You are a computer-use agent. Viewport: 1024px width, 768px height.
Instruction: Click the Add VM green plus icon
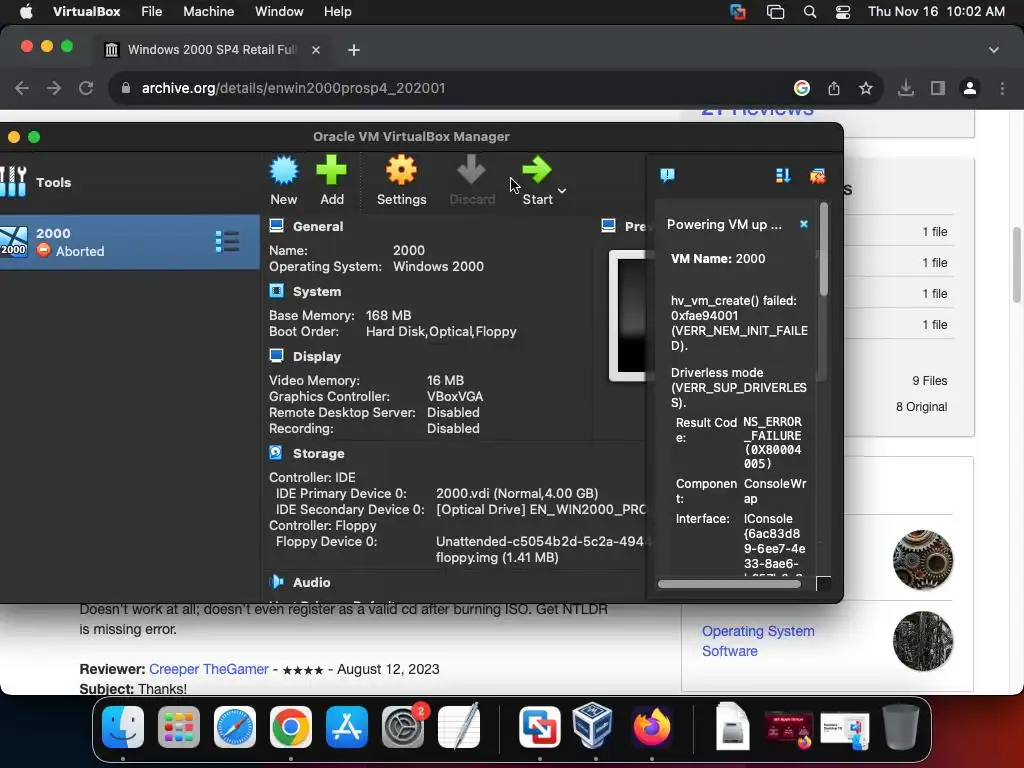(x=332, y=171)
